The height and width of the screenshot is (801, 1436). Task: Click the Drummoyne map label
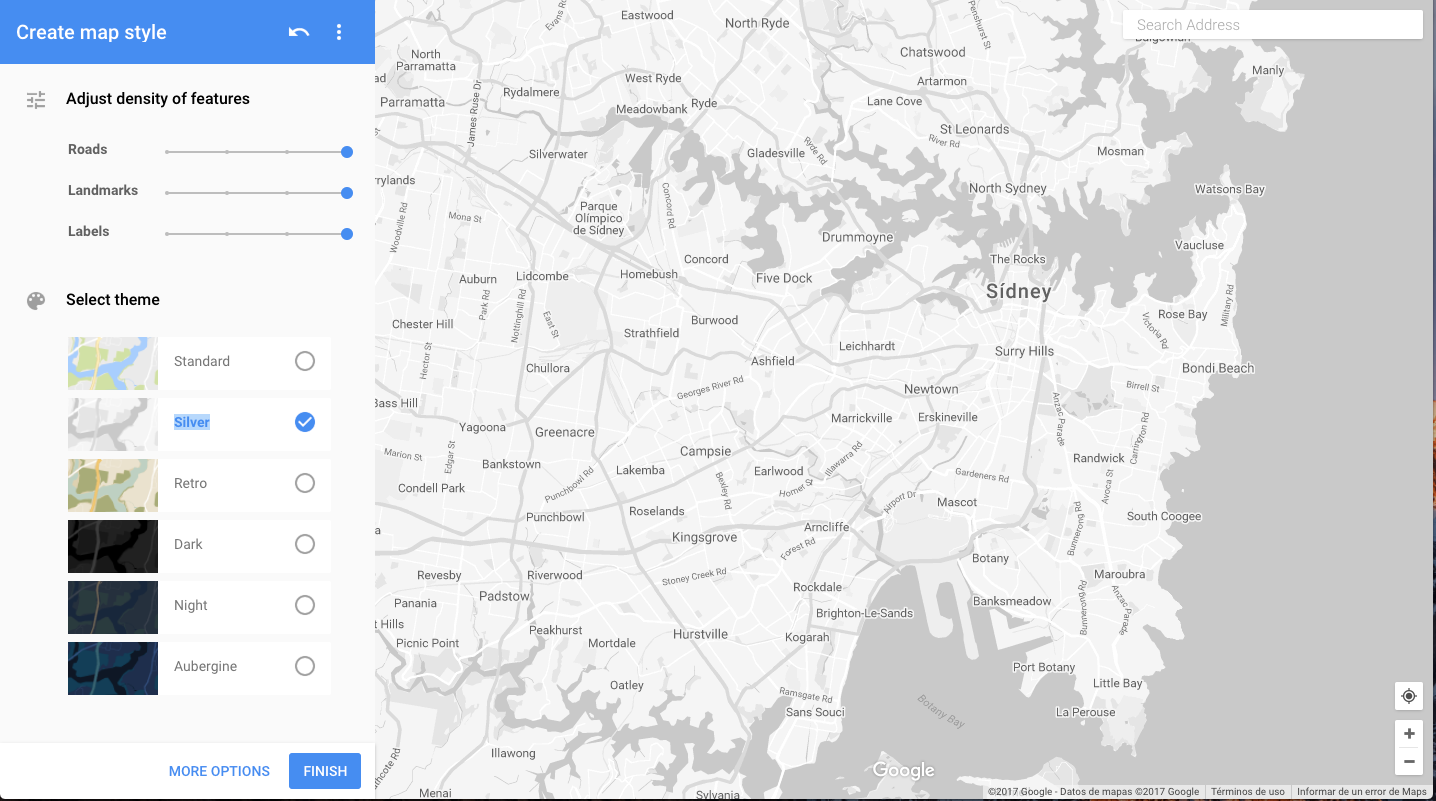click(857, 237)
